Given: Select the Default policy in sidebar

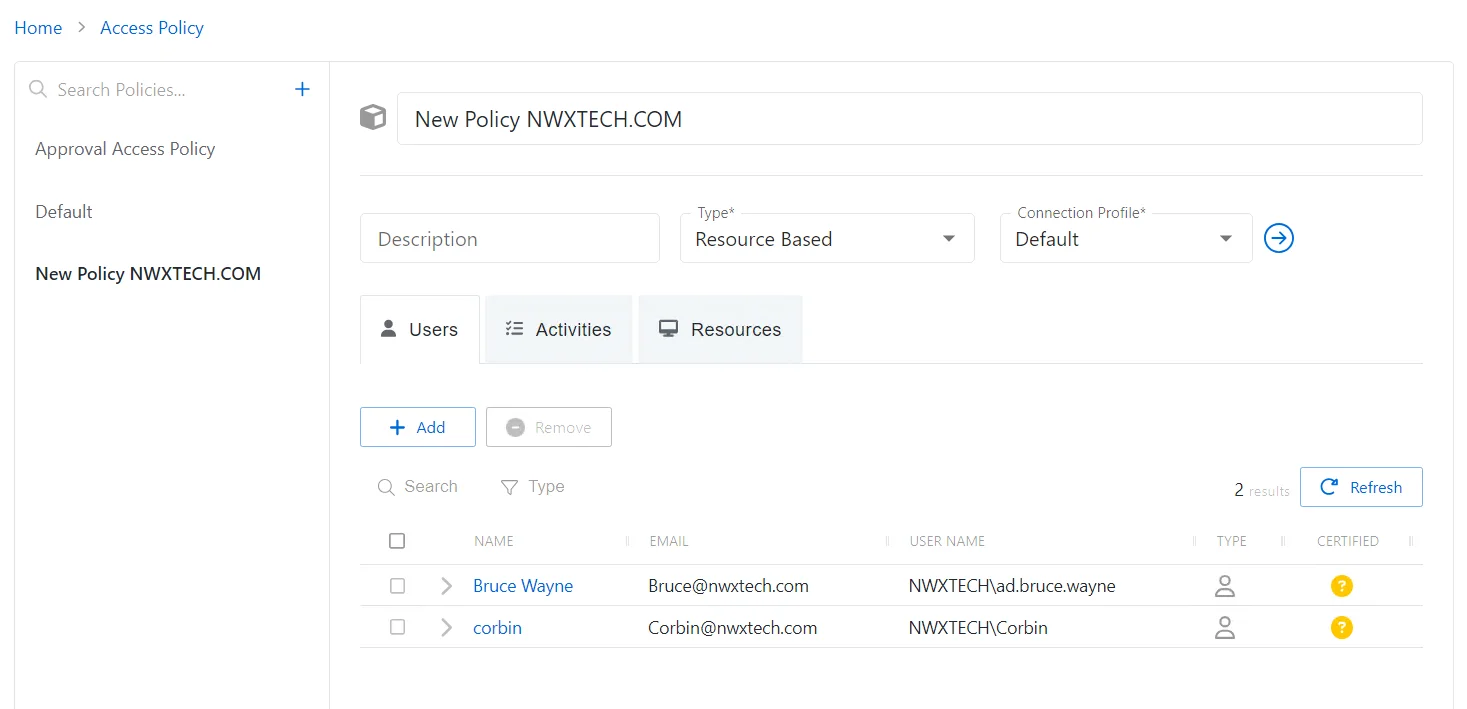Looking at the screenshot, I should tap(64, 212).
